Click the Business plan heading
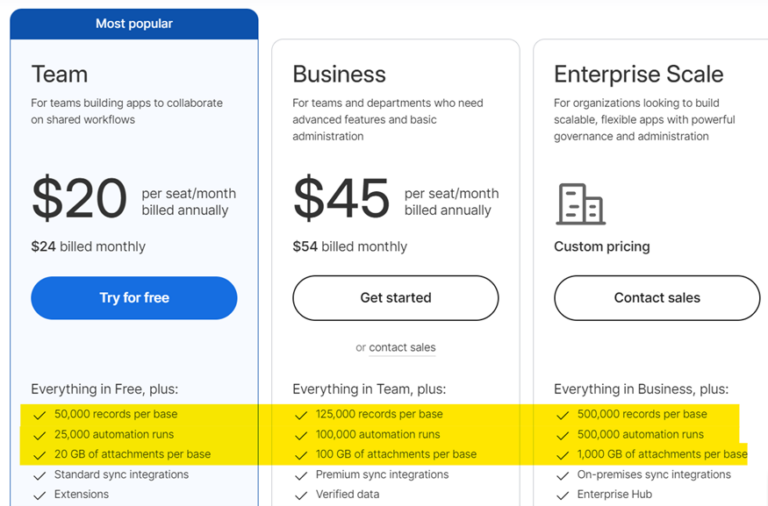768x506 pixels. pos(338,74)
